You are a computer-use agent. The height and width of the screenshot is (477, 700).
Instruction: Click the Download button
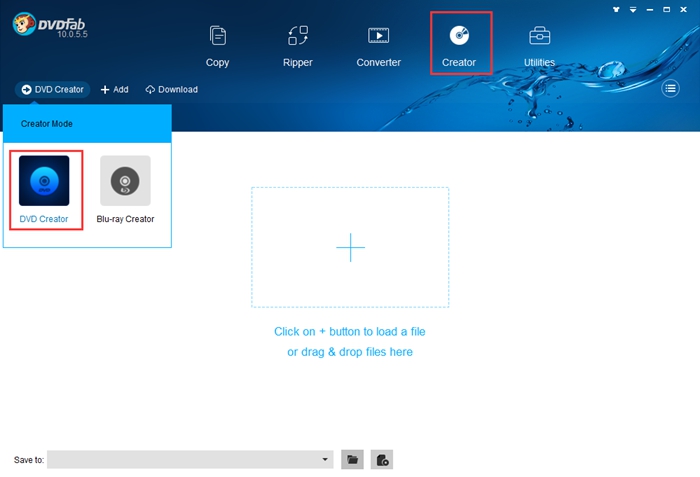point(171,89)
